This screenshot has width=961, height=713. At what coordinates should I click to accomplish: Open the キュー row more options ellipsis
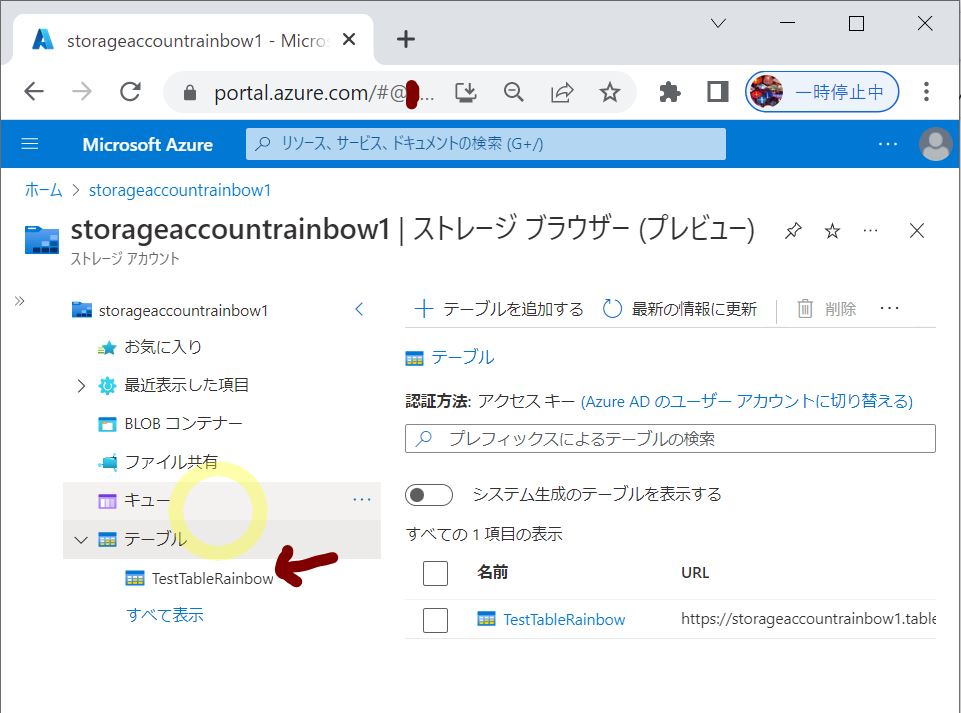tap(362, 500)
